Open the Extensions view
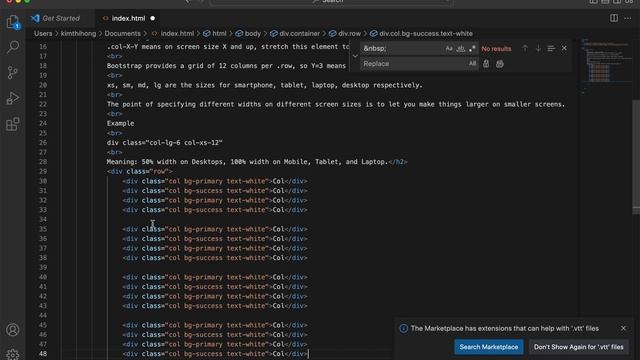640x360 pixels. pos(13,124)
